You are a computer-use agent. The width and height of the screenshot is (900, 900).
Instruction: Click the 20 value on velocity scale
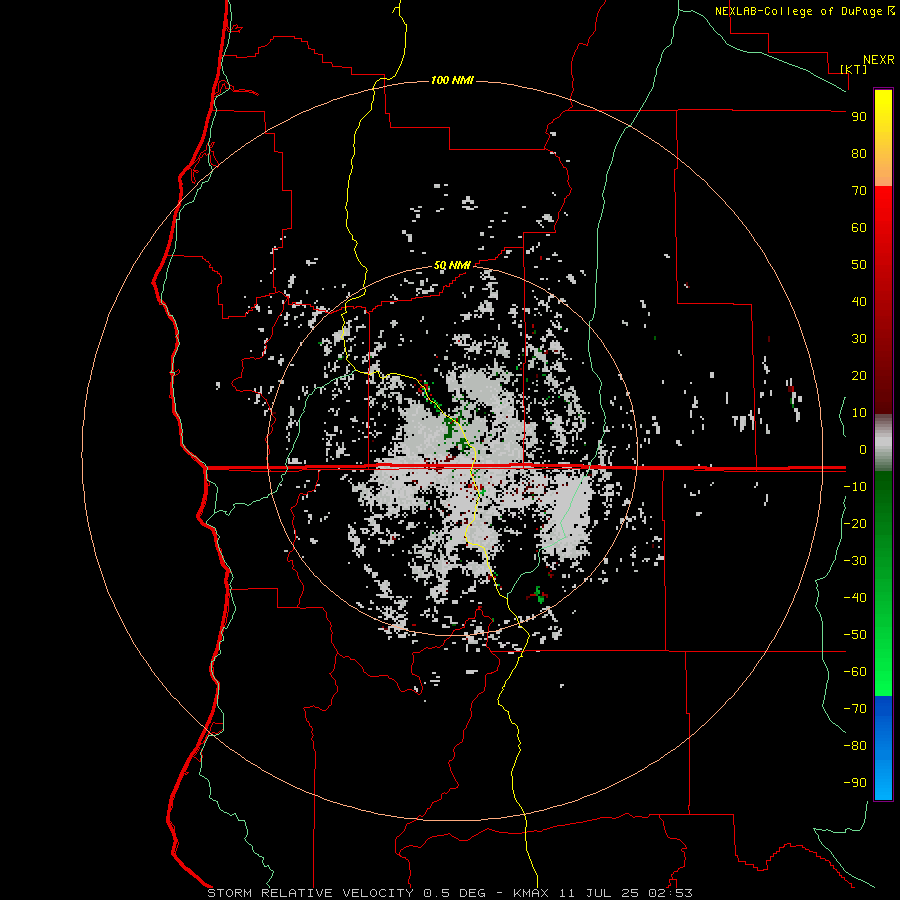pos(859,375)
